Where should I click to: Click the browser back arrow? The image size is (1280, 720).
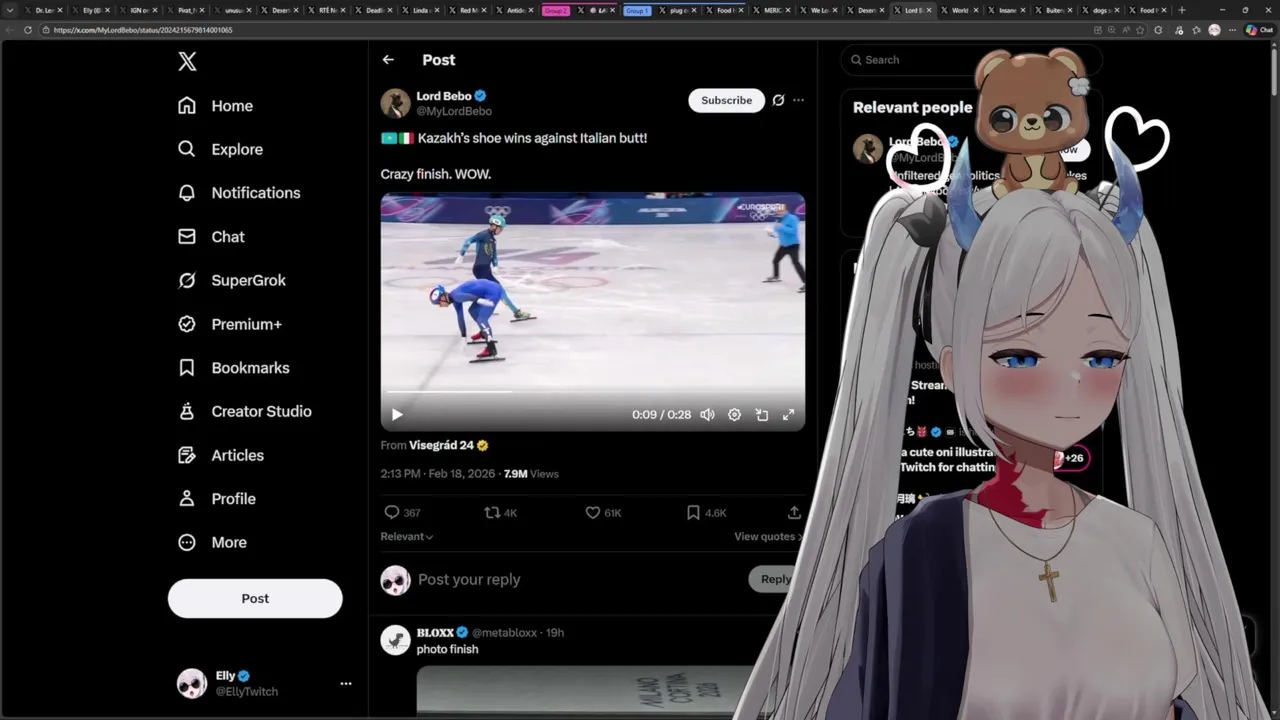click(11, 30)
